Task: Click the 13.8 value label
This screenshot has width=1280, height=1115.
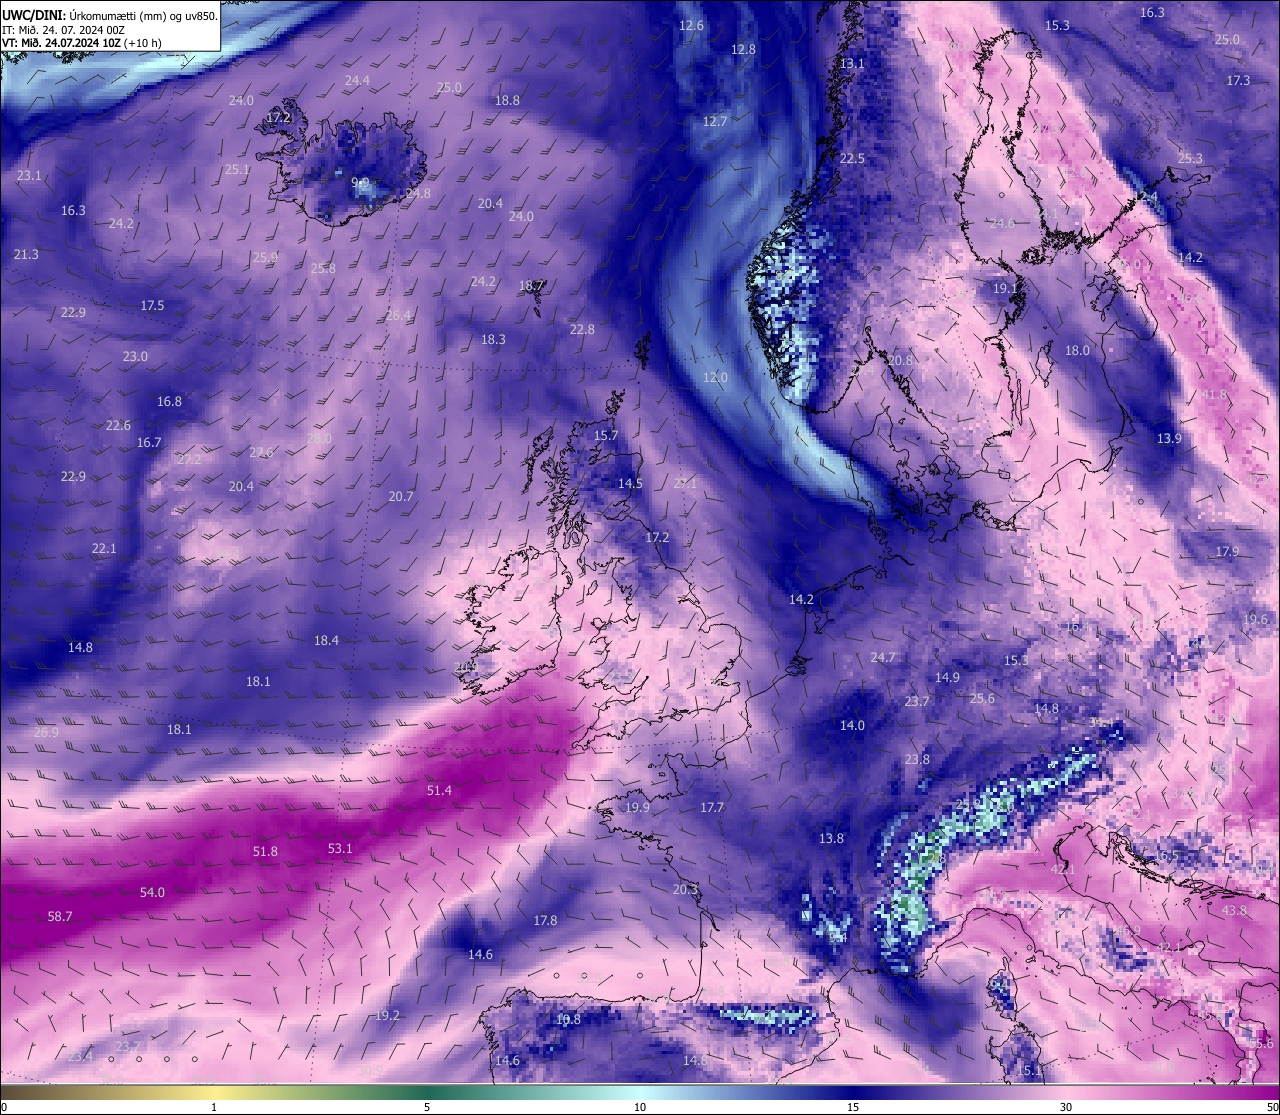Action: [831, 838]
